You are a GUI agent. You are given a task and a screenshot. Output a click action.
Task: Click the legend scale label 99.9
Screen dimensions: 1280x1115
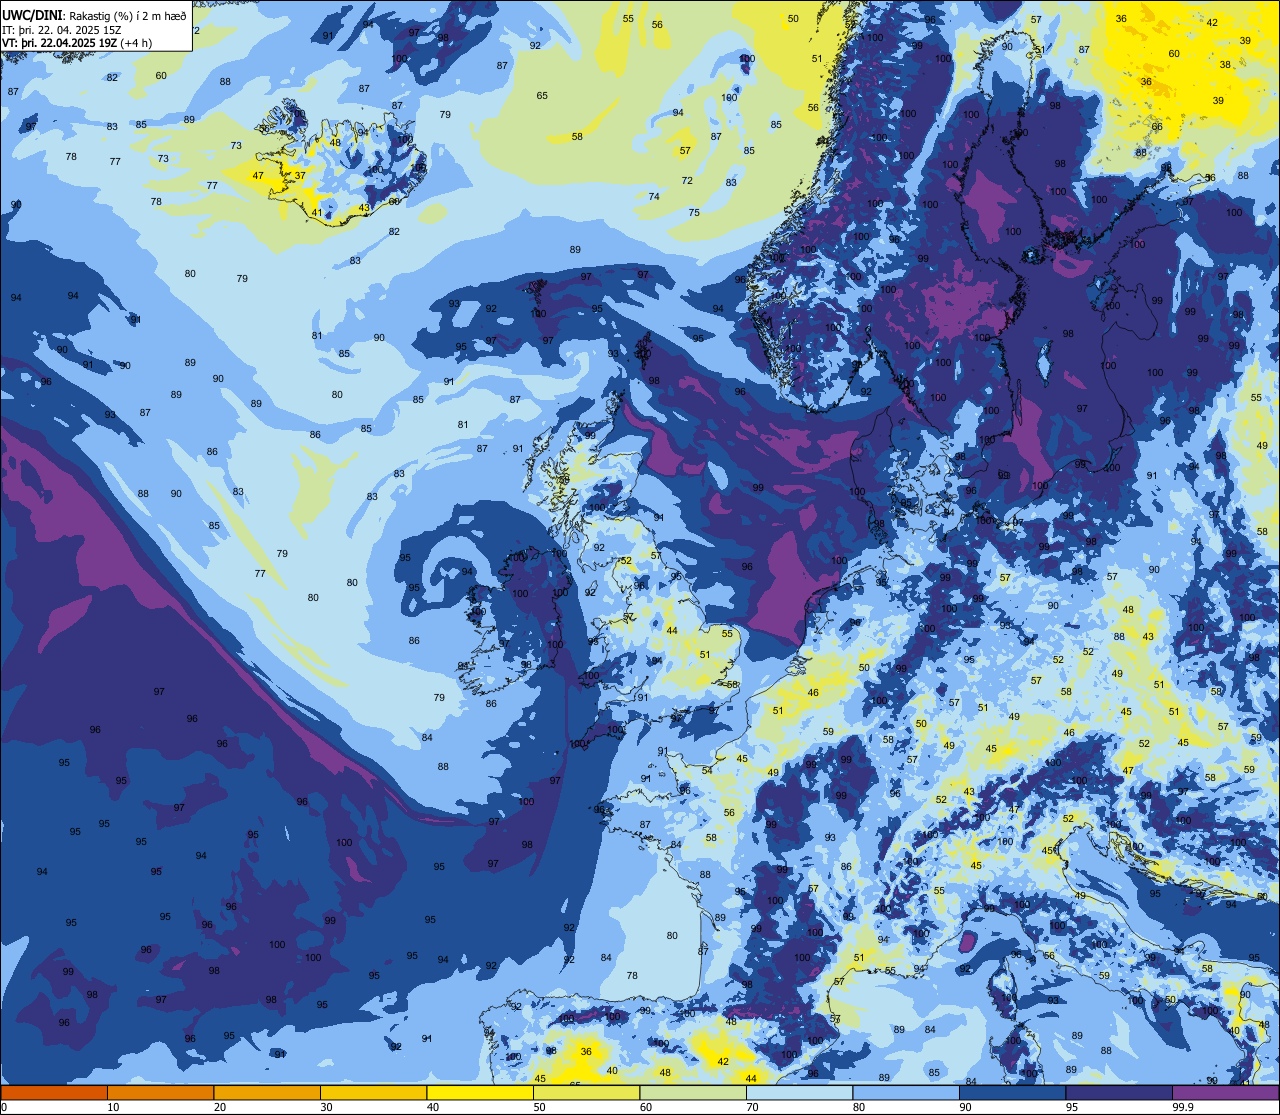pyautogui.click(x=1182, y=1107)
